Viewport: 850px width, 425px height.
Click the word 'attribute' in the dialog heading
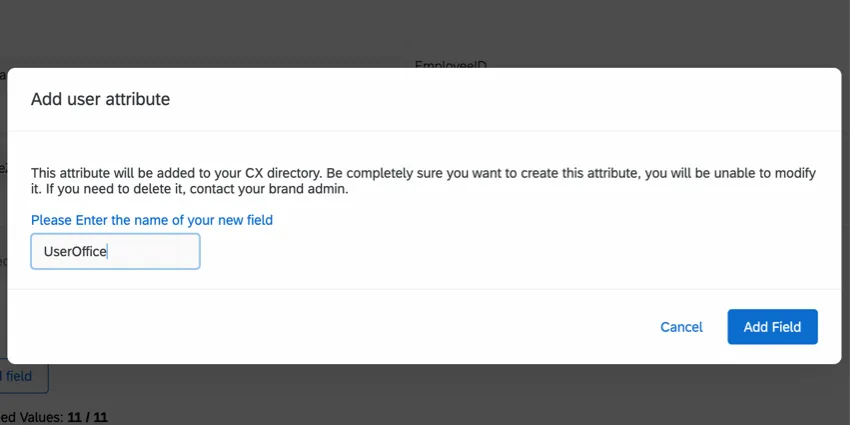click(x=140, y=99)
